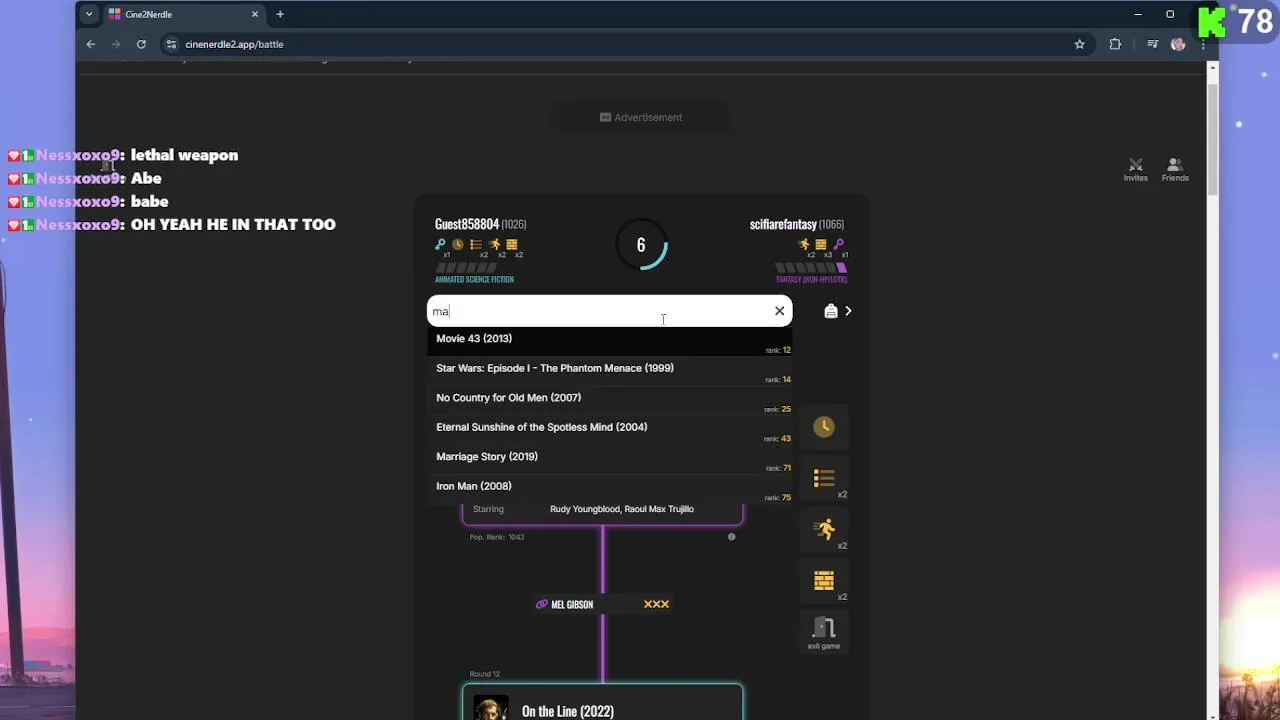Viewport: 1280px width, 720px height.
Task: Click the Fantasy (Non-HP/LOTR) progress bar
Action: pos(812,268)
